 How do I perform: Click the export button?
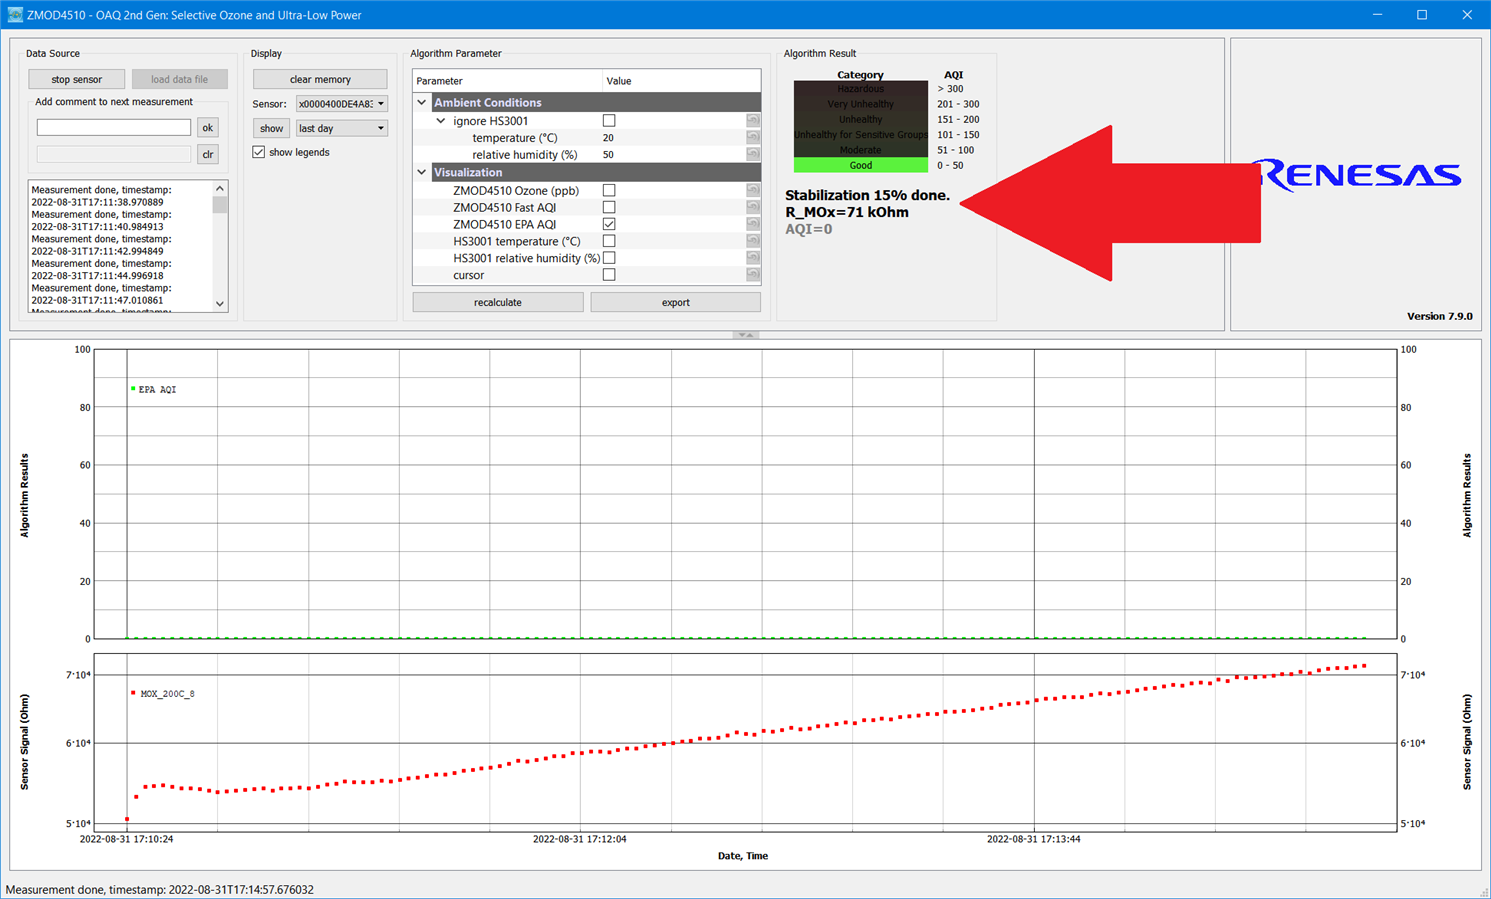(x=675, y=302)
